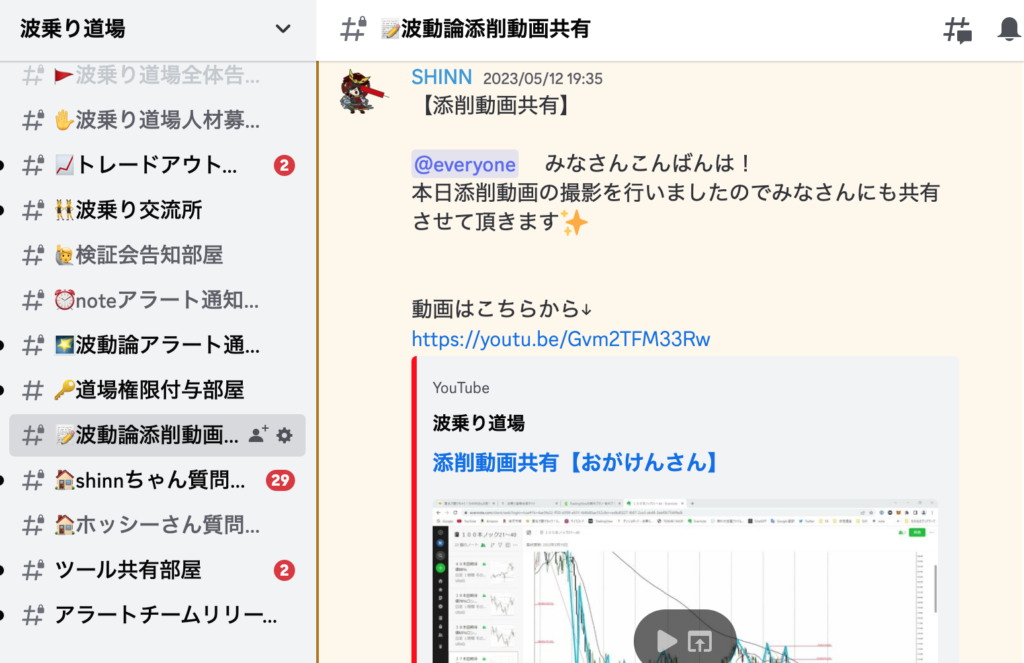Click the unread badge 29 on shinnちゃん channel
Viewport: 1024px width, 663px height.
click(x=280, y=481)
